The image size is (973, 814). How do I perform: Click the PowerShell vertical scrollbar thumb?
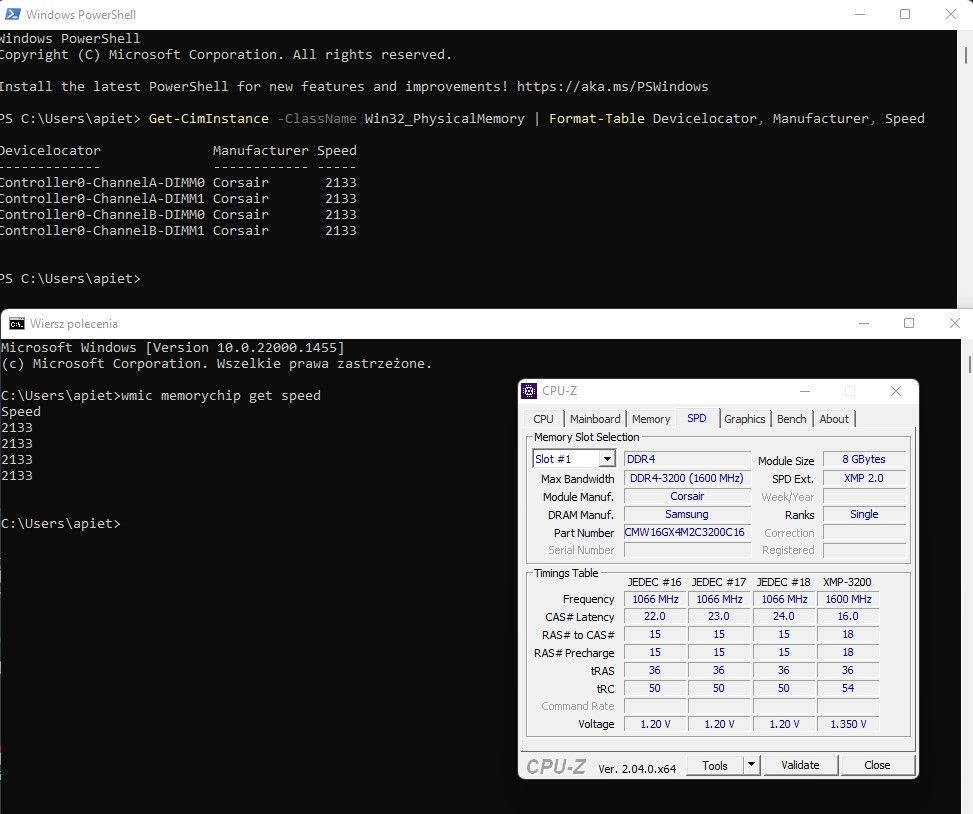pos(966,54)
